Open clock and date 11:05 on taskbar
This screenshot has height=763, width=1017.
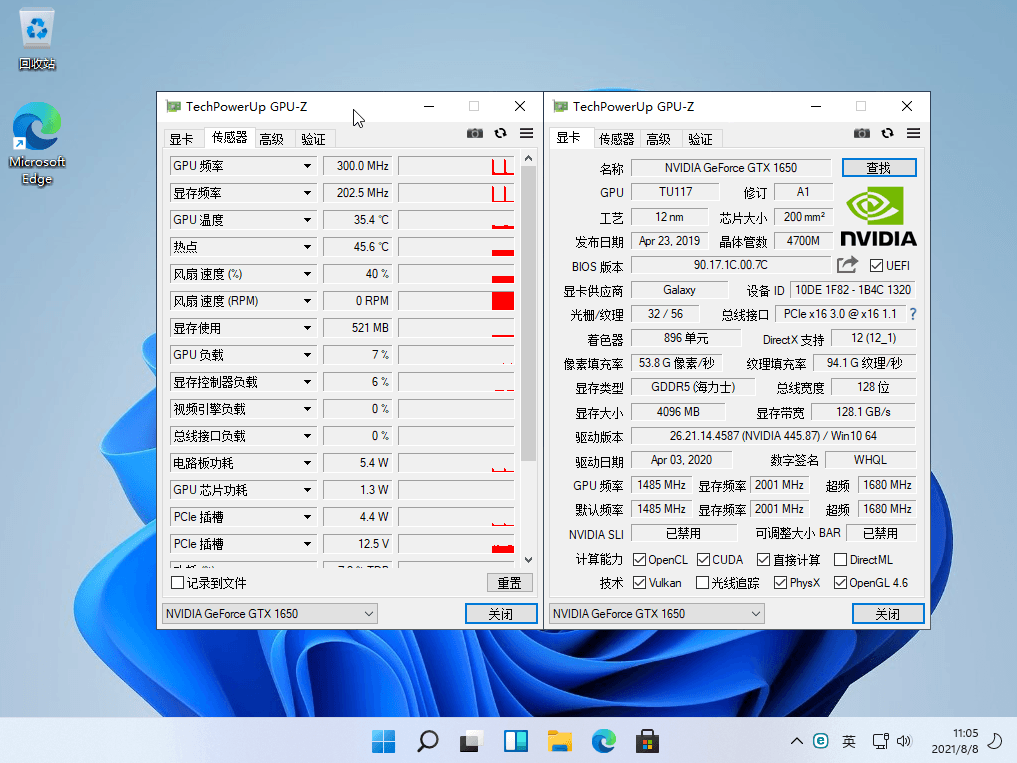tap(955, 741)
